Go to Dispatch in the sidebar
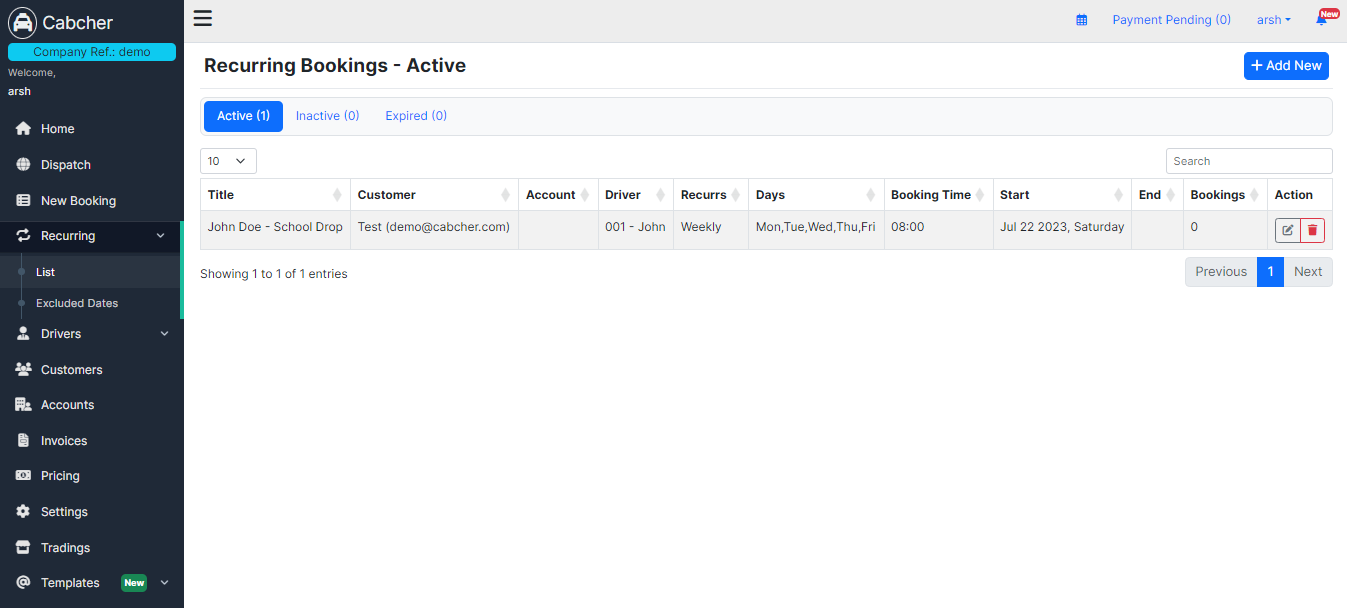 click(65, 165)
